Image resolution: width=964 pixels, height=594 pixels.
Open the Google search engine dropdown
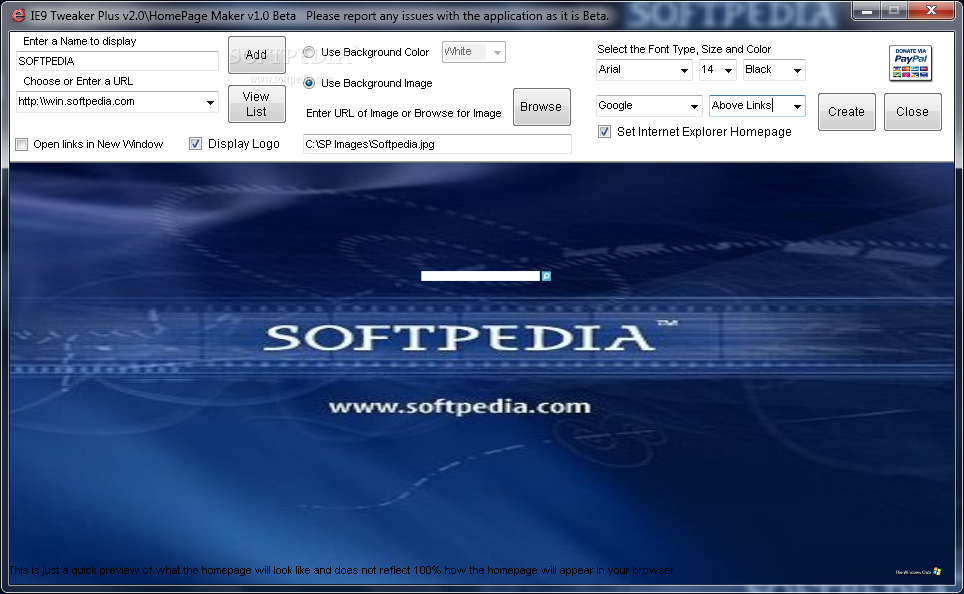pyautogui.click(x=694, y=106)
